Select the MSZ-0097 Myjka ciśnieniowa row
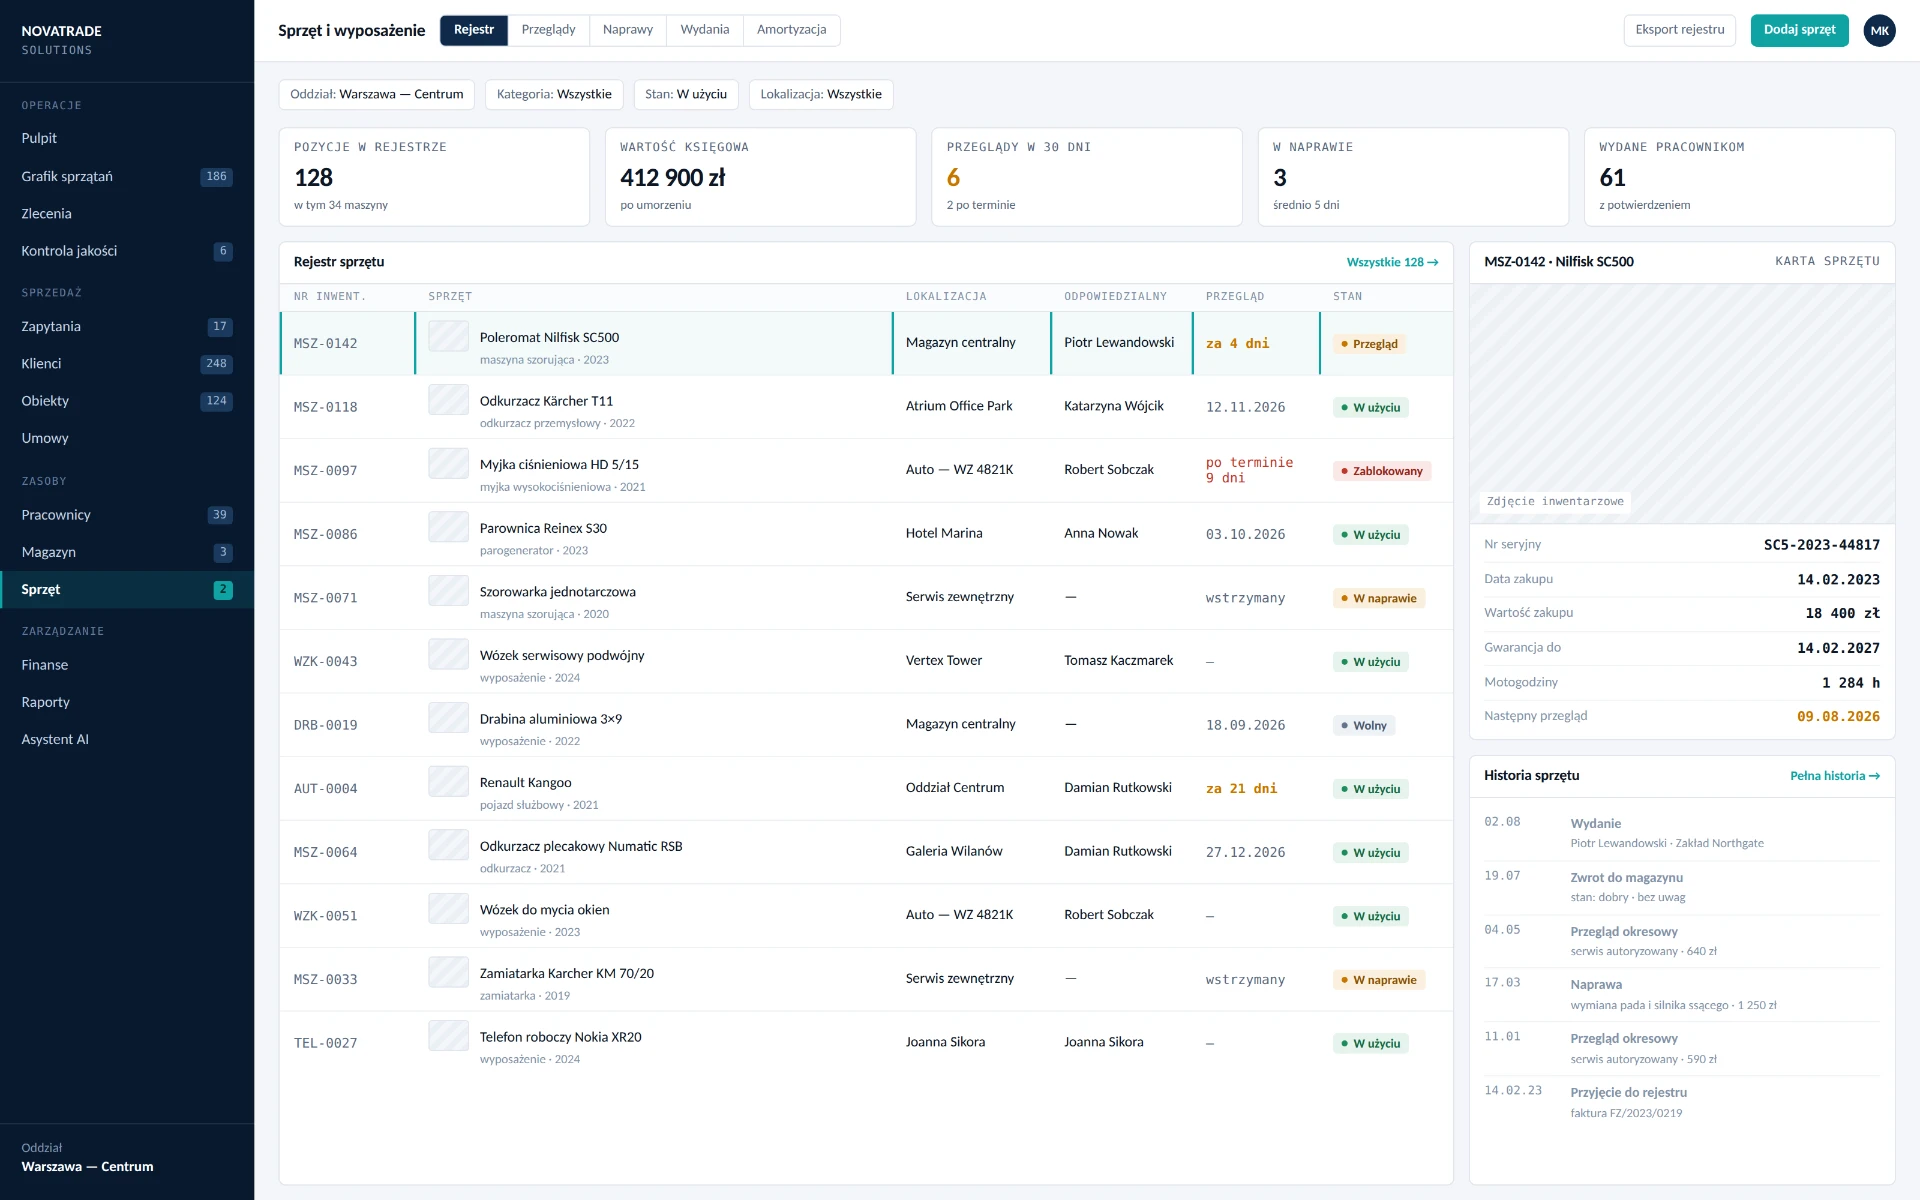The height and width of the screenshot is (1200, 1920). 866,470
